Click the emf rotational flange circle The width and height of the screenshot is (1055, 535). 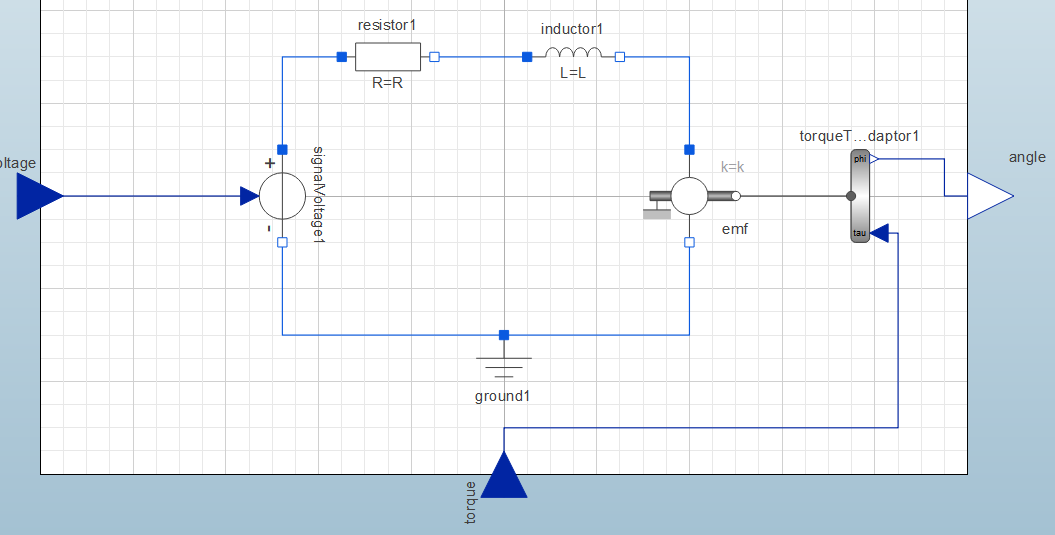[736, 196]
